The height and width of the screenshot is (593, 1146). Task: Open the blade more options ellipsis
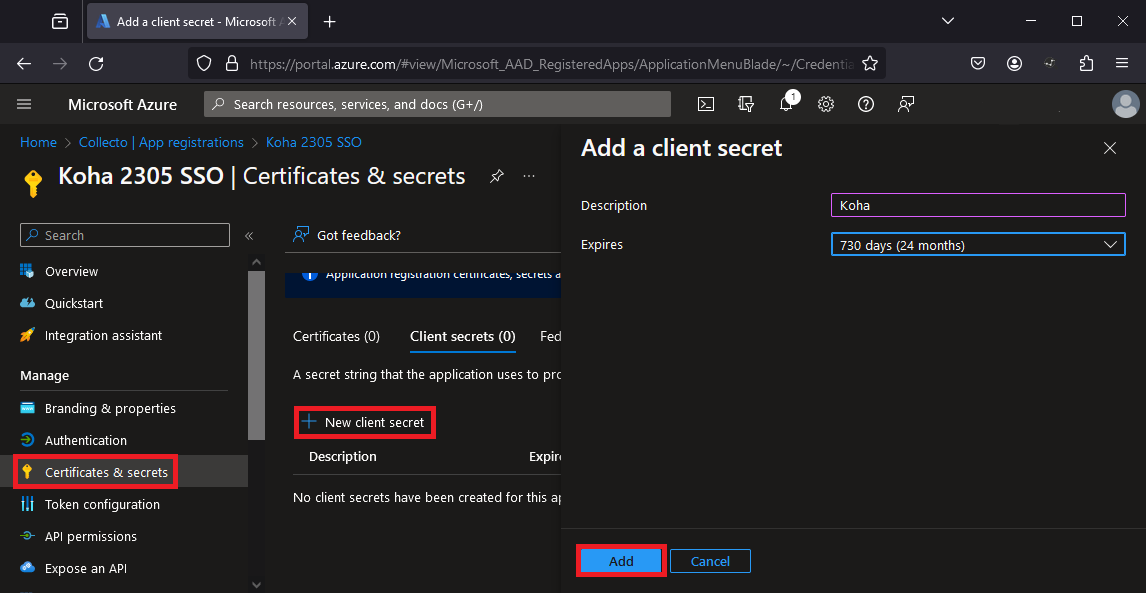pyautogui.click(x=530, y=176)
